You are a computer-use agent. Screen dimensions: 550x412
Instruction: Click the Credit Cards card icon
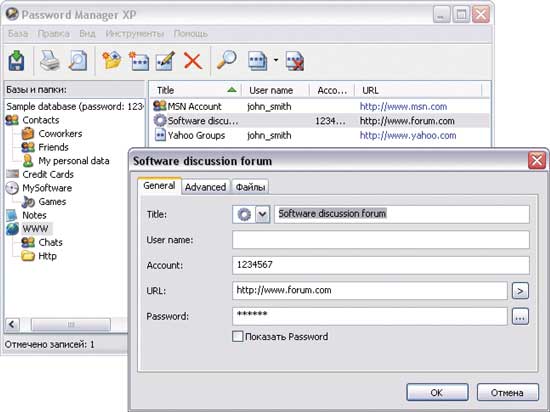(x=13, y=174)
